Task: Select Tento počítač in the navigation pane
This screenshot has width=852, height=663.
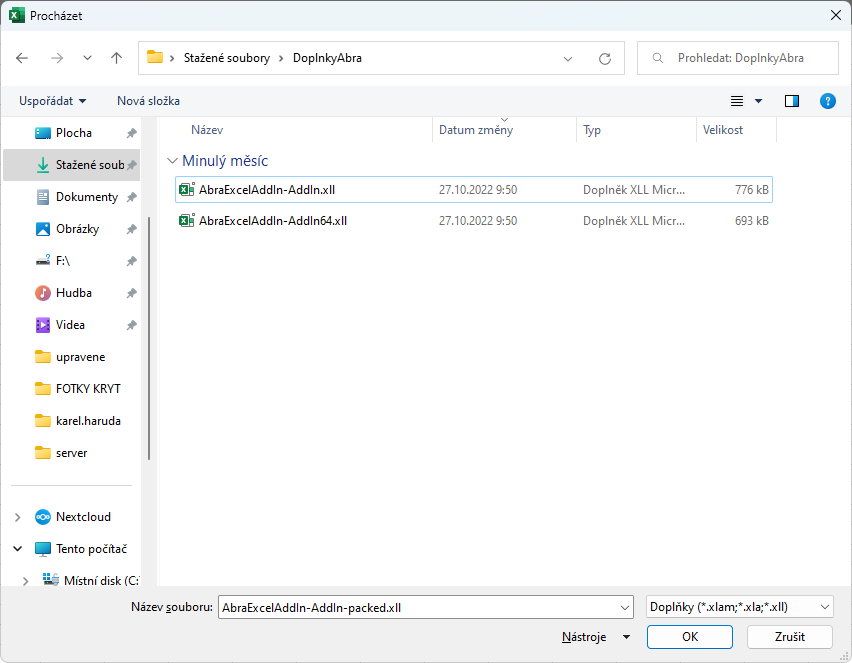Action: 91,549
